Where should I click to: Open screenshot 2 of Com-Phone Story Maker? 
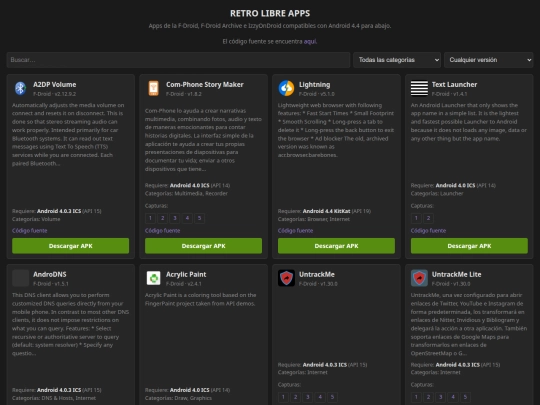(x=163, y=218)
